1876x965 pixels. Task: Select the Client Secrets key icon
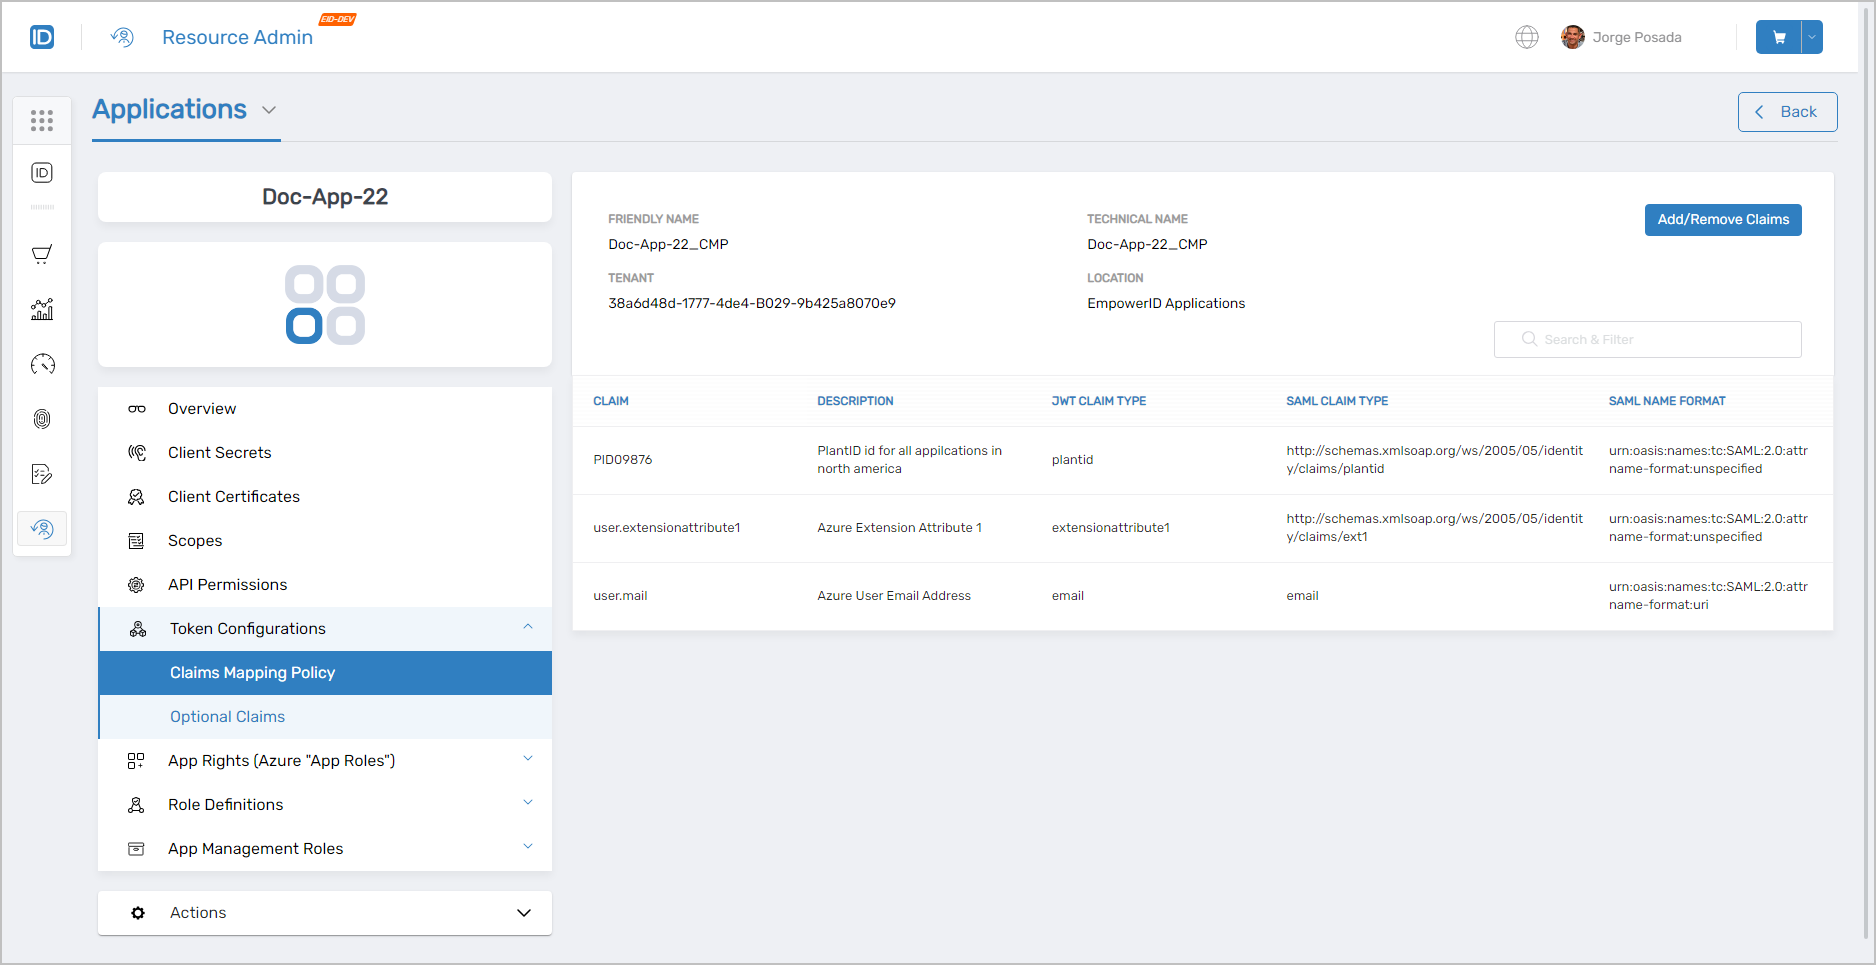click(x=137, y=452)
